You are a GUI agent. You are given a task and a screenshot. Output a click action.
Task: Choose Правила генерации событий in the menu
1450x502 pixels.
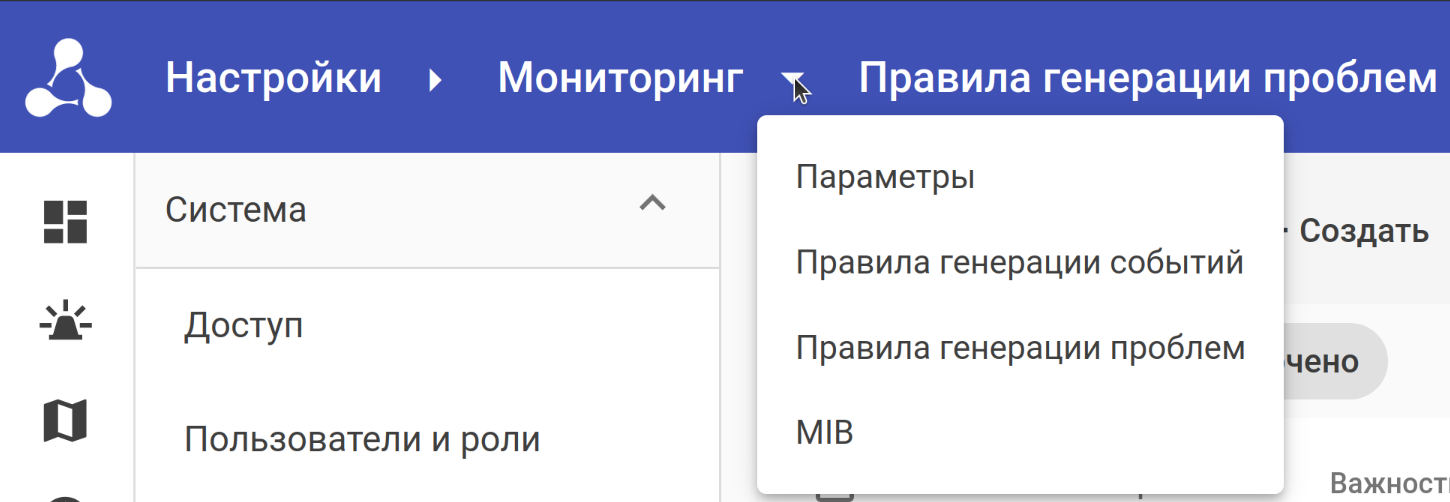[1019, 263]
